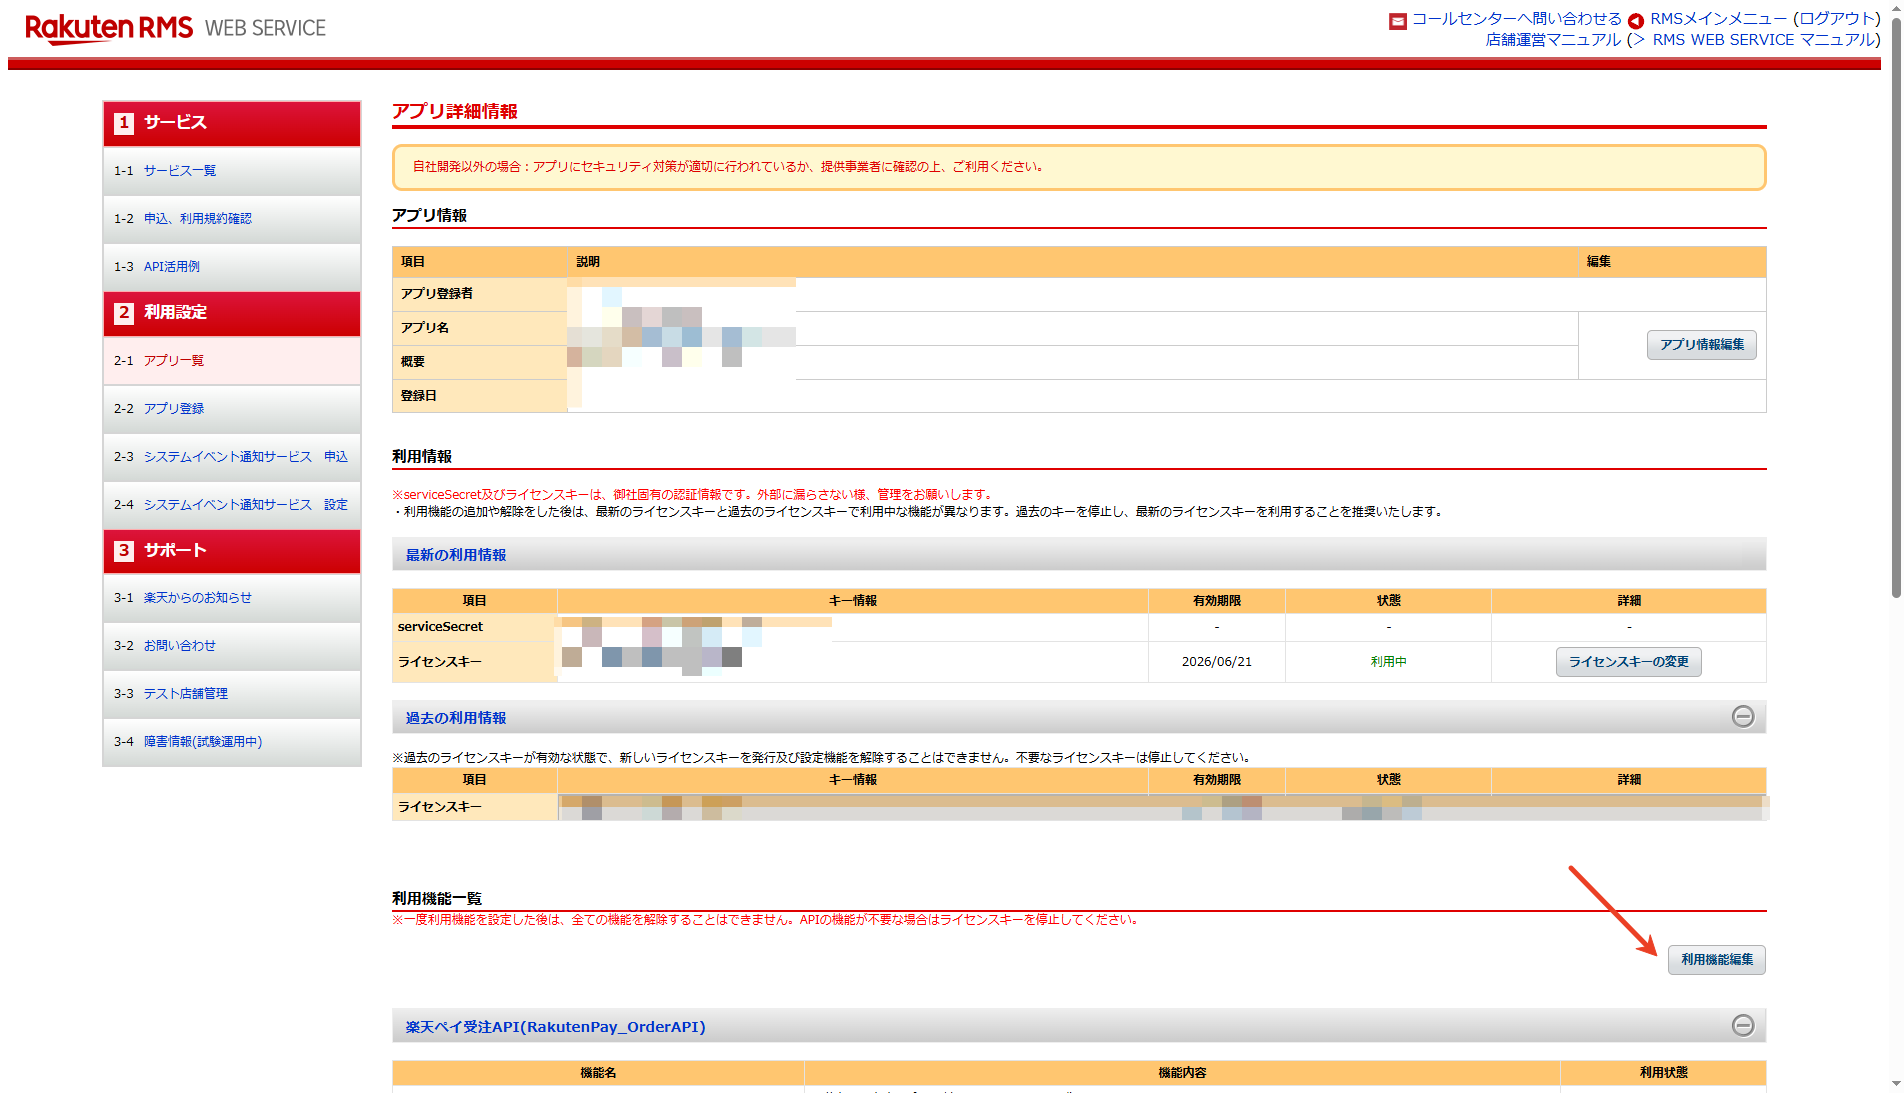
Task: Collapse the 楽天ペイ受注API section with minus icon
Action: [1743, 1026]
